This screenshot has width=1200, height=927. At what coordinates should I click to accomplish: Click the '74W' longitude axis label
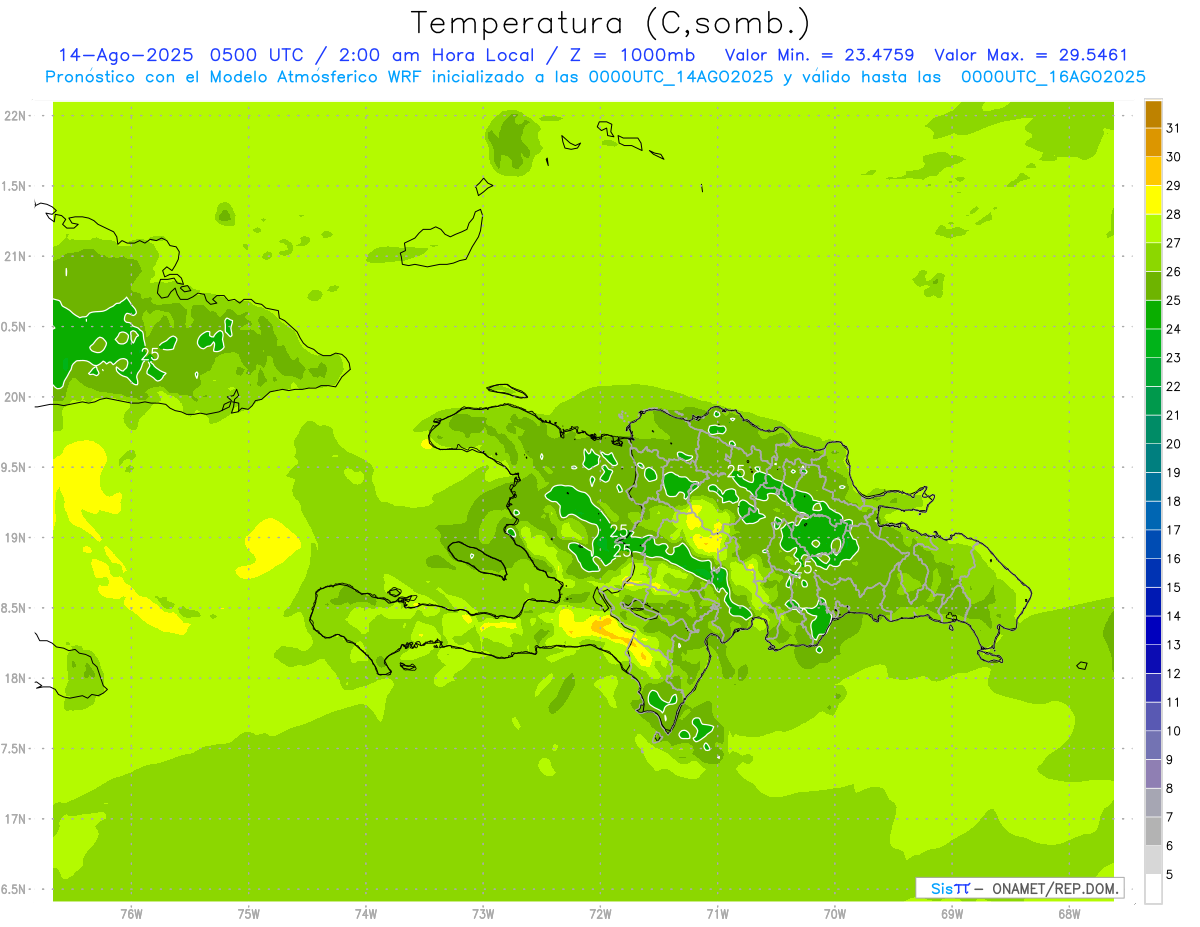366,913
